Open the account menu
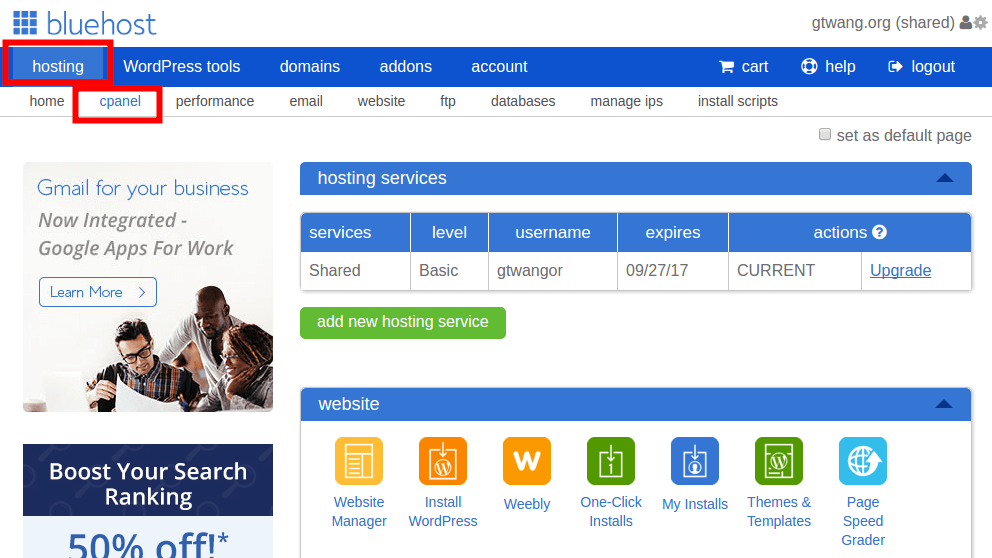Screen dimensions: 992x558 499,66
